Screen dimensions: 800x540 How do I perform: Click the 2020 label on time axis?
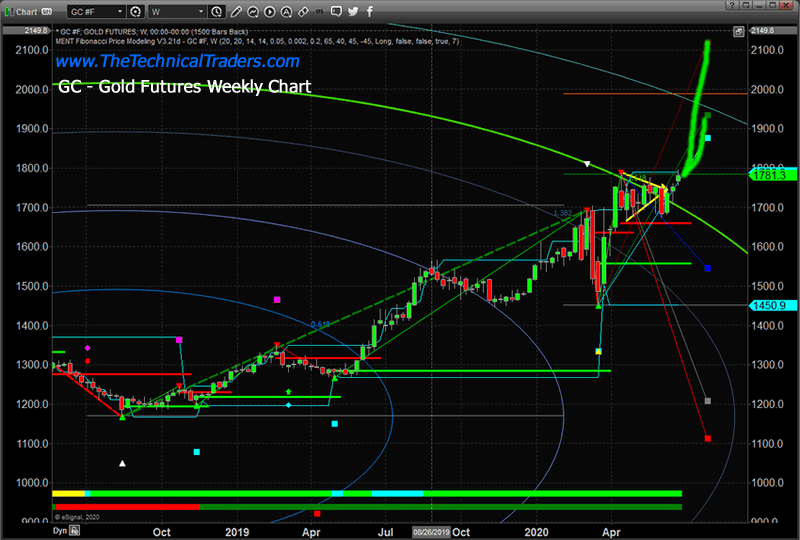(x=536, y=532)
